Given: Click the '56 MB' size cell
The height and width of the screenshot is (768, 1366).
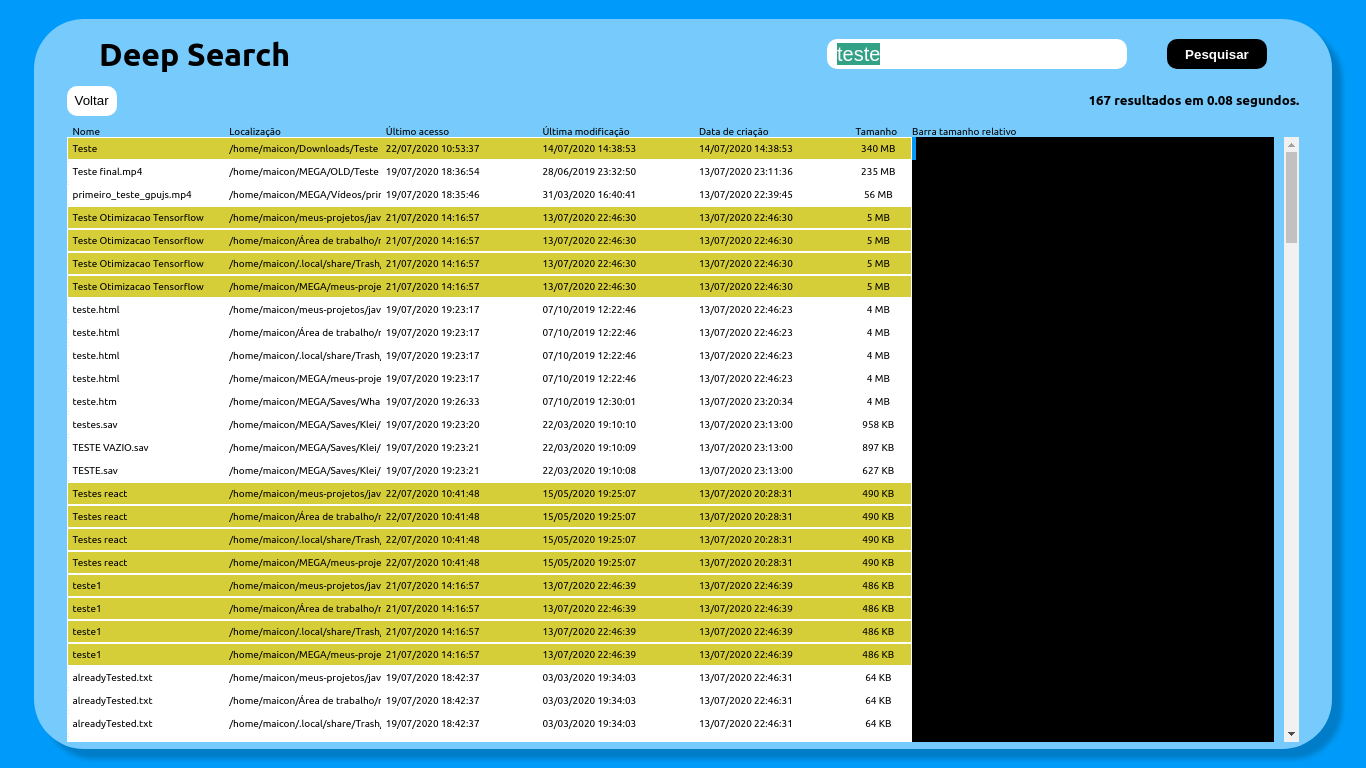Looking at the screenshot, I should [x=878, y=195].
